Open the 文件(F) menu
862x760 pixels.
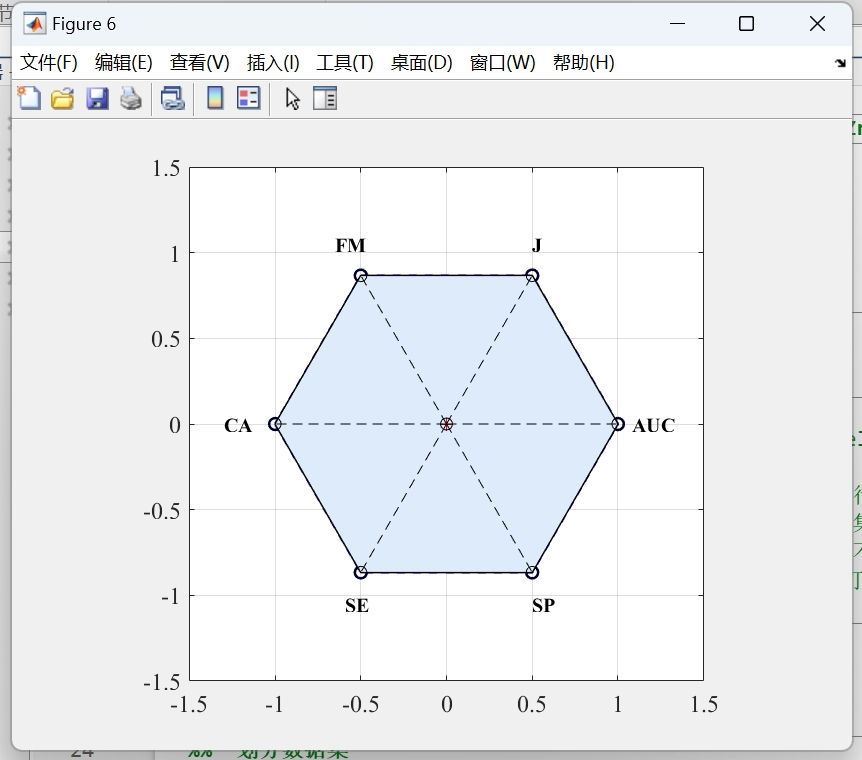coord(49,63)
